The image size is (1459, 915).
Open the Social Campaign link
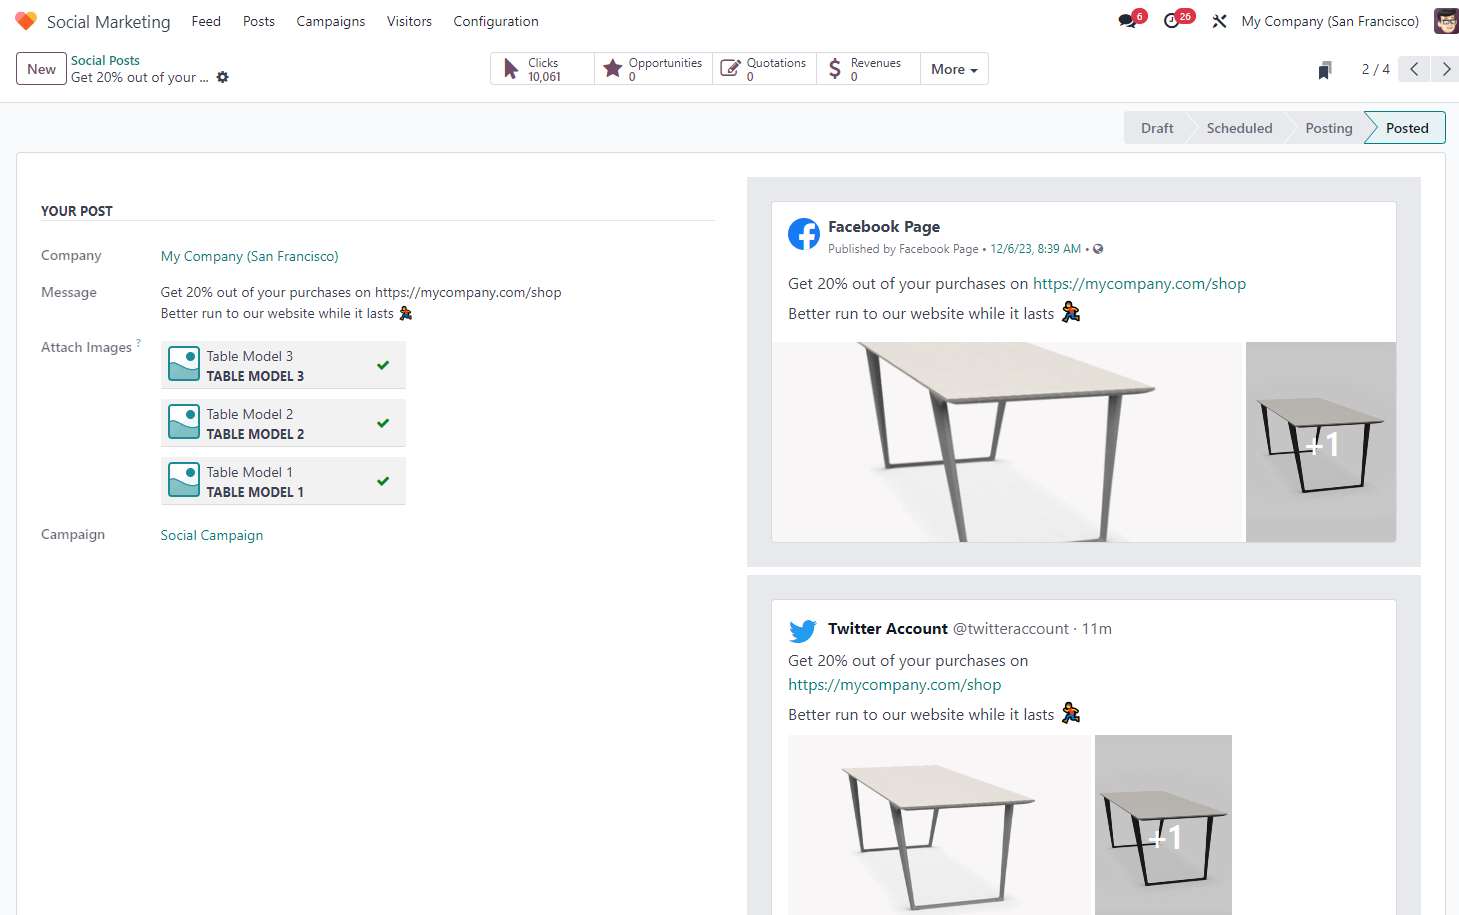(x=212, y=535)
